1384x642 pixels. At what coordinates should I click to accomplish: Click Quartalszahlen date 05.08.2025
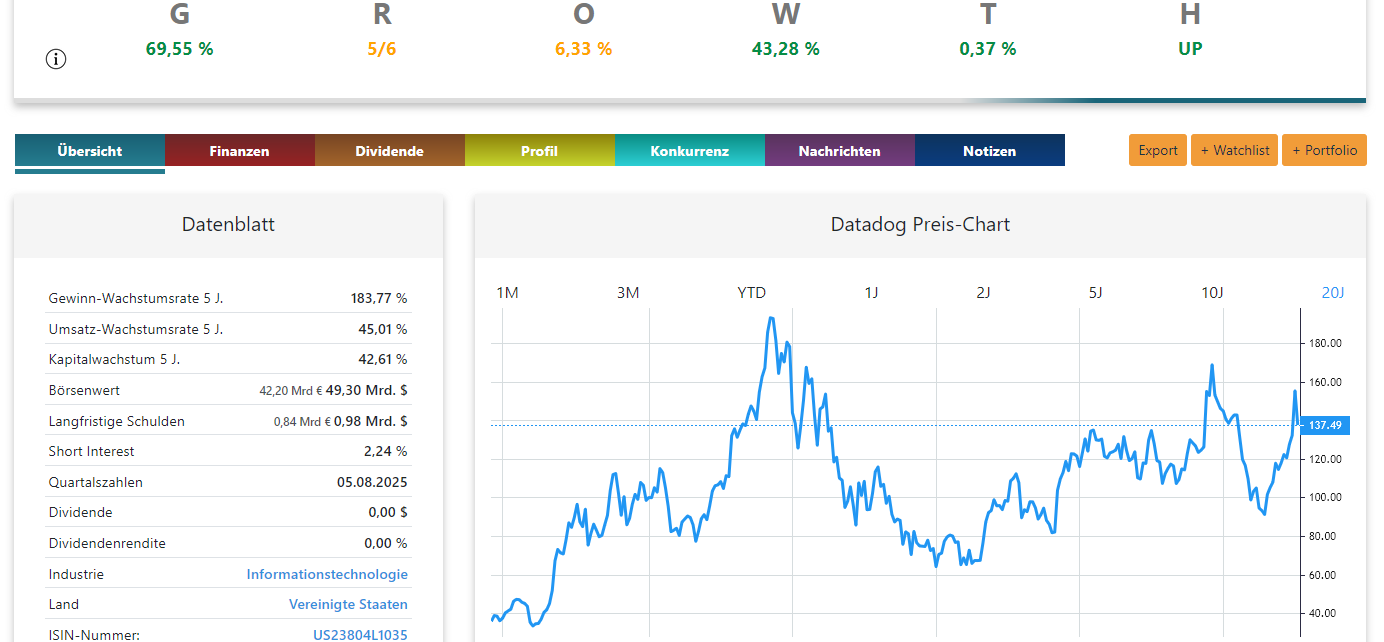372,482
